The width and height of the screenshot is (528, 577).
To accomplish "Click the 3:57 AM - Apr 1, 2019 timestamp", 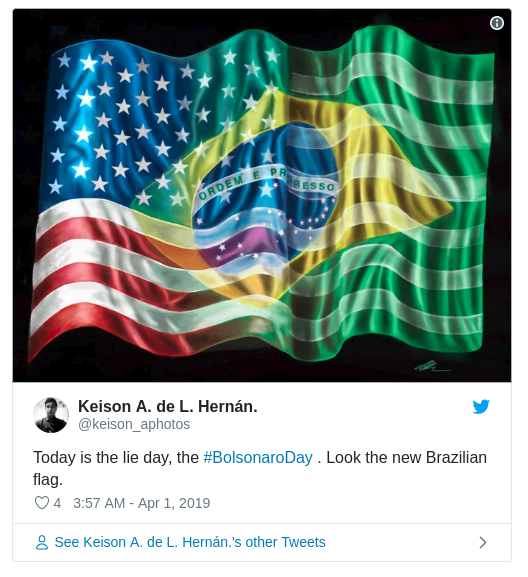I will pos(142,503).
